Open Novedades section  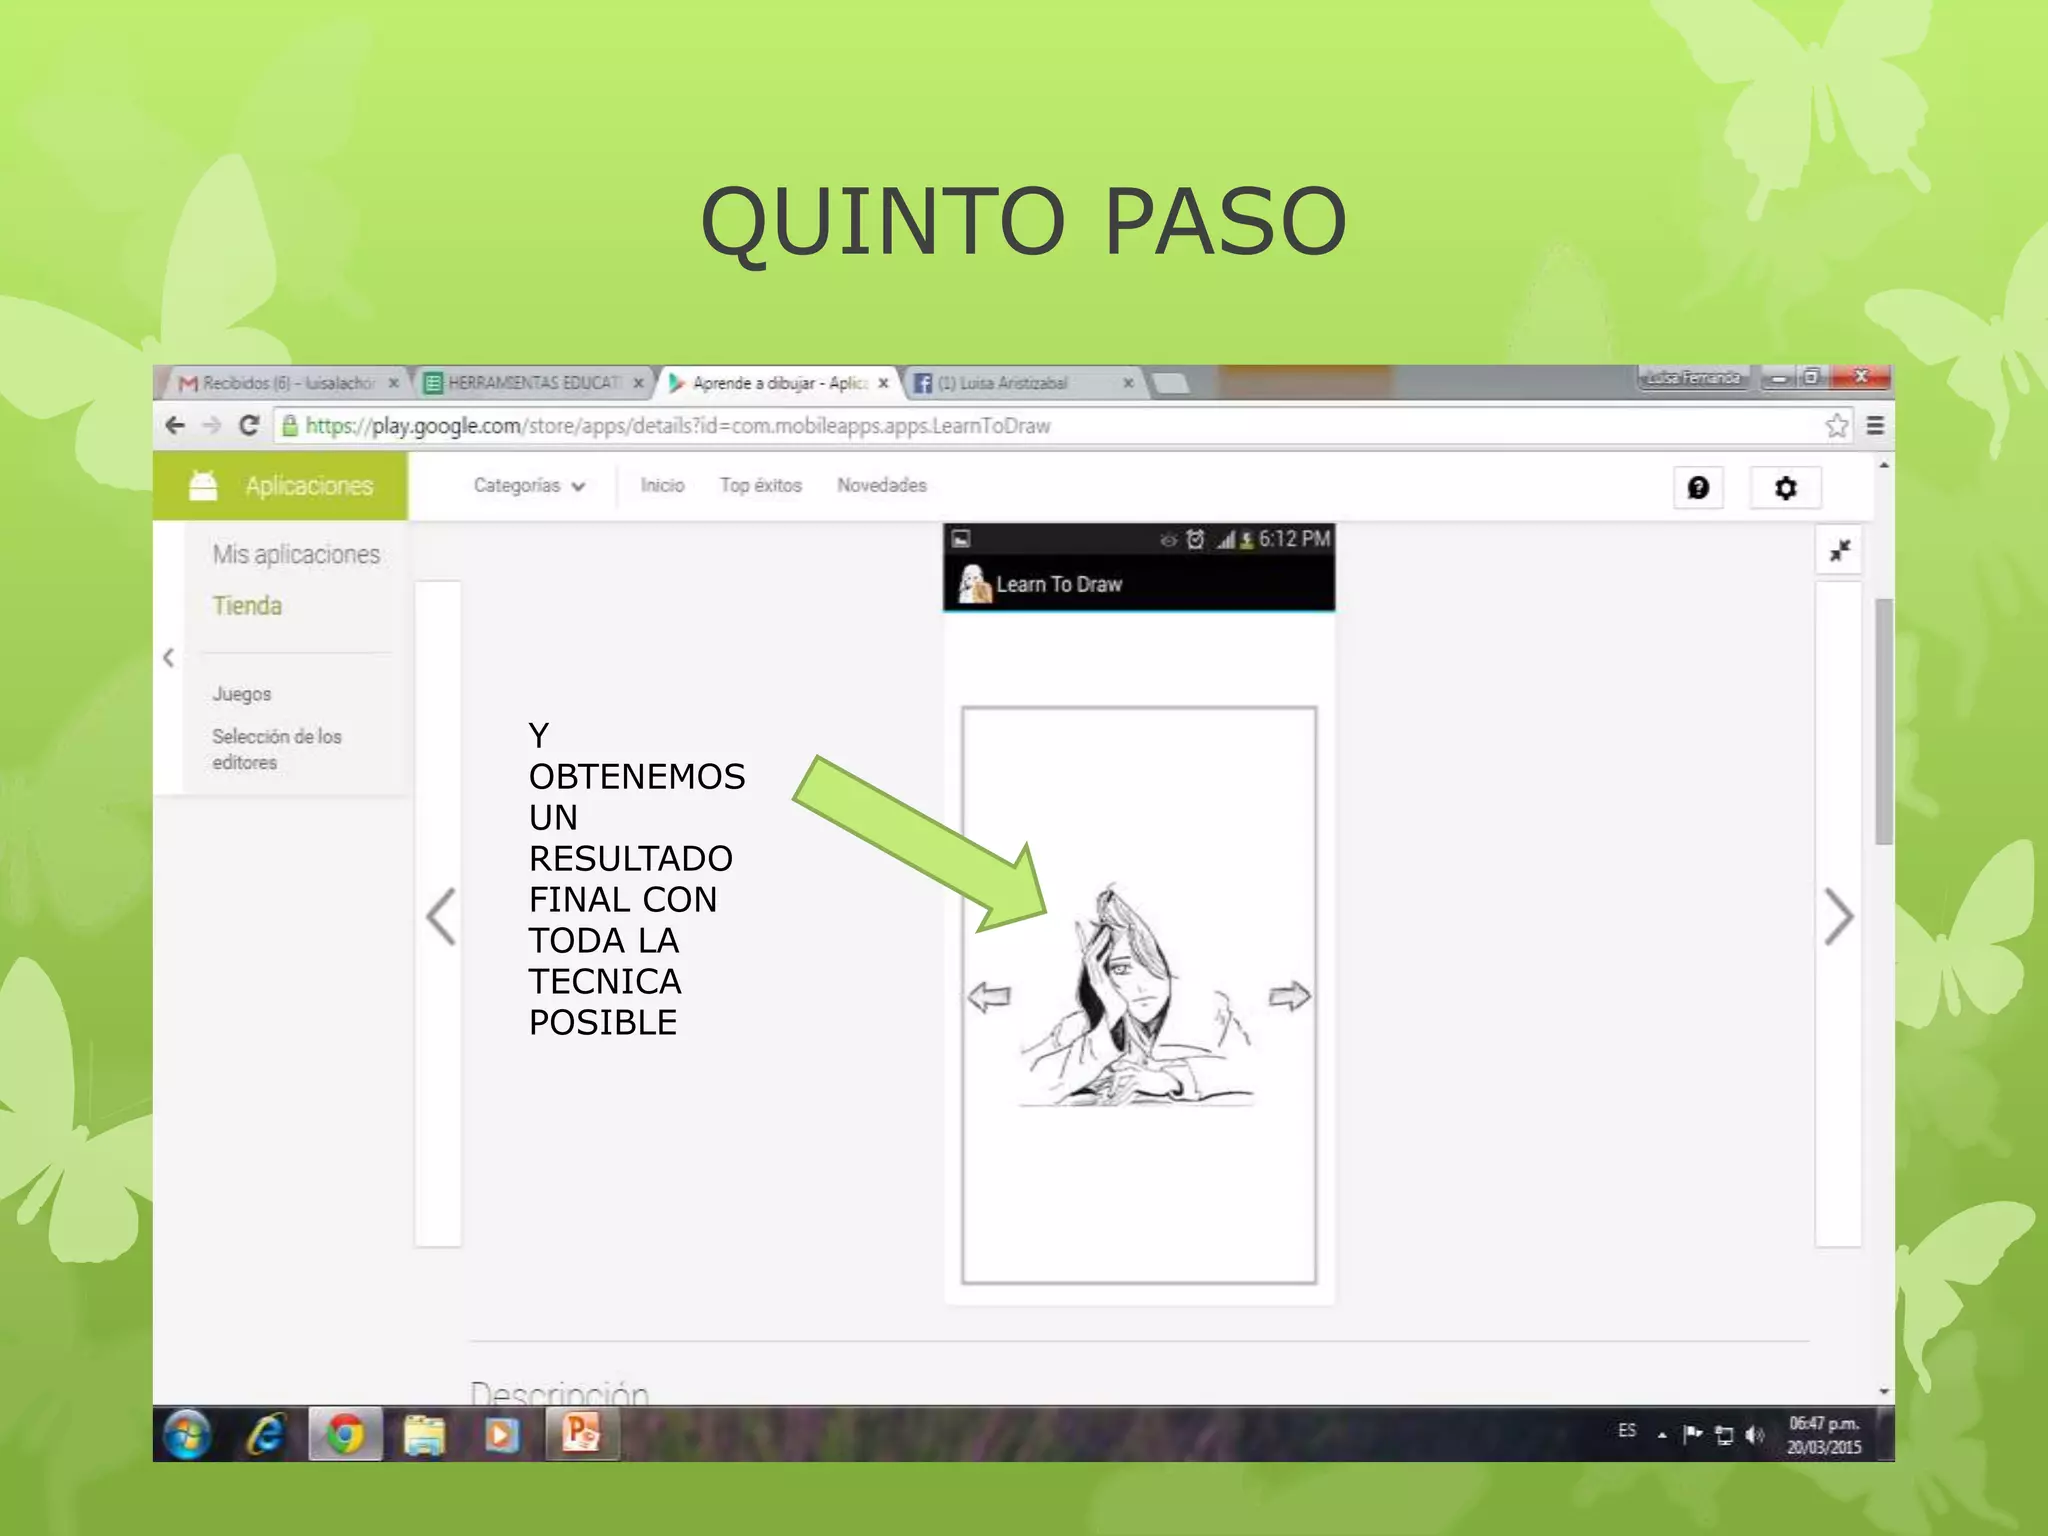tap(882, 486)
